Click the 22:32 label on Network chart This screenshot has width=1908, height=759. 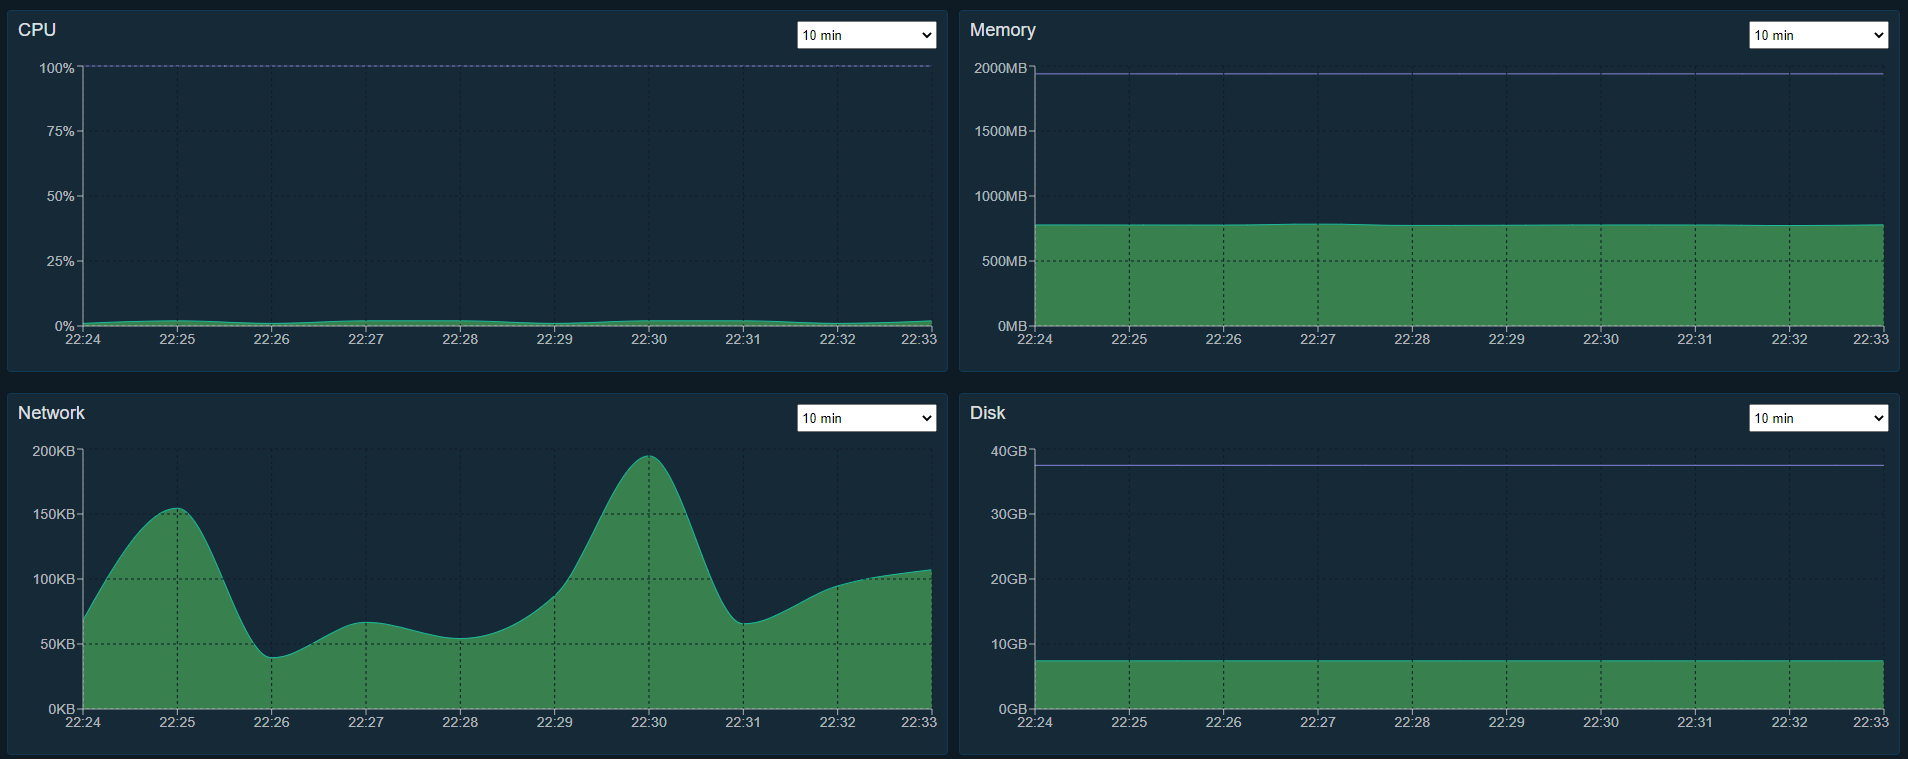click(837, 722)
